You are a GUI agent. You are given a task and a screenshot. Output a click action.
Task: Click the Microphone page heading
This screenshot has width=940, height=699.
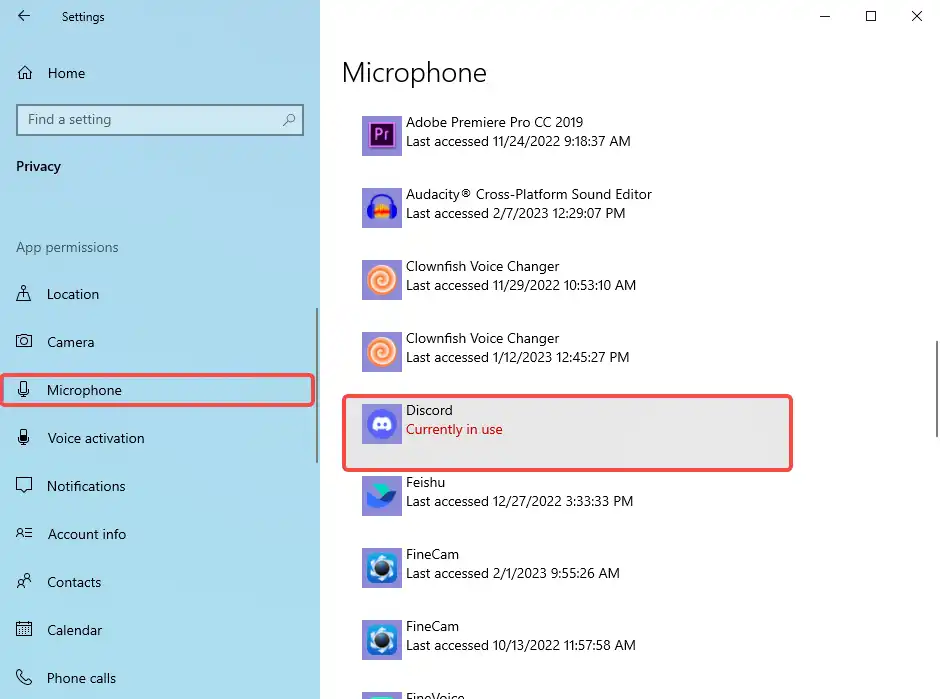[x=414, y=73]
